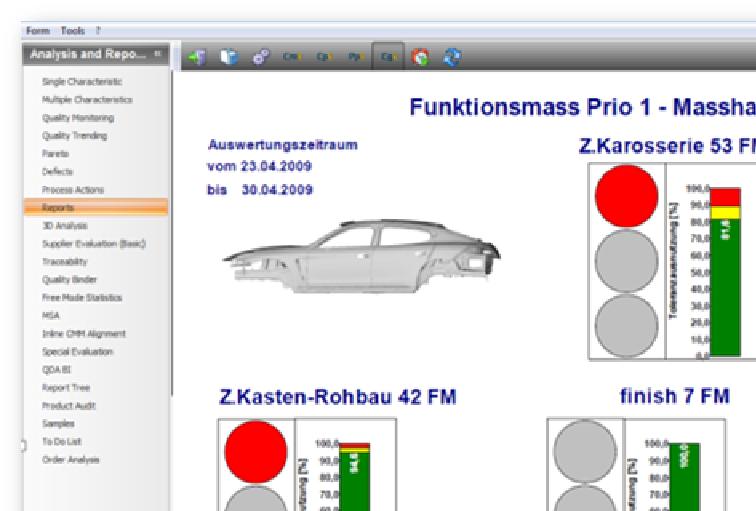
Task: Open the Form menu
Action: 38,31
